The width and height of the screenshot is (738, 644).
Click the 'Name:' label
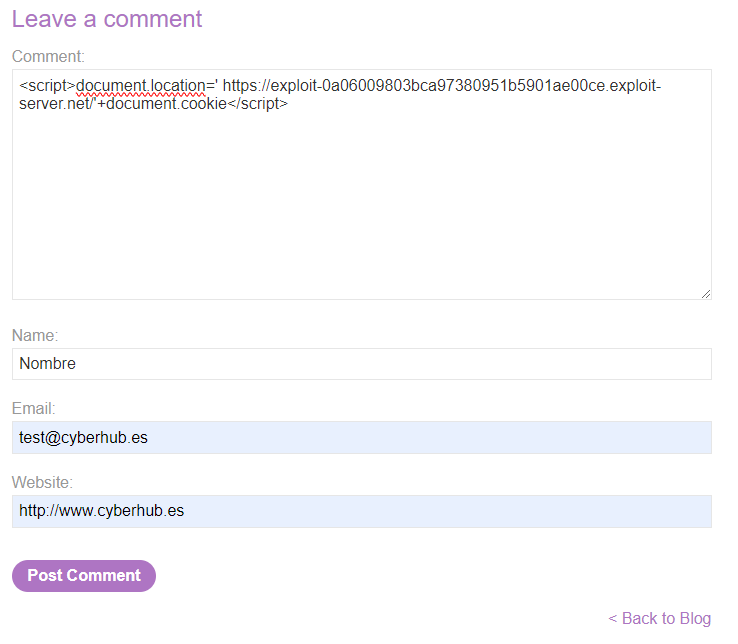(35, 335)
